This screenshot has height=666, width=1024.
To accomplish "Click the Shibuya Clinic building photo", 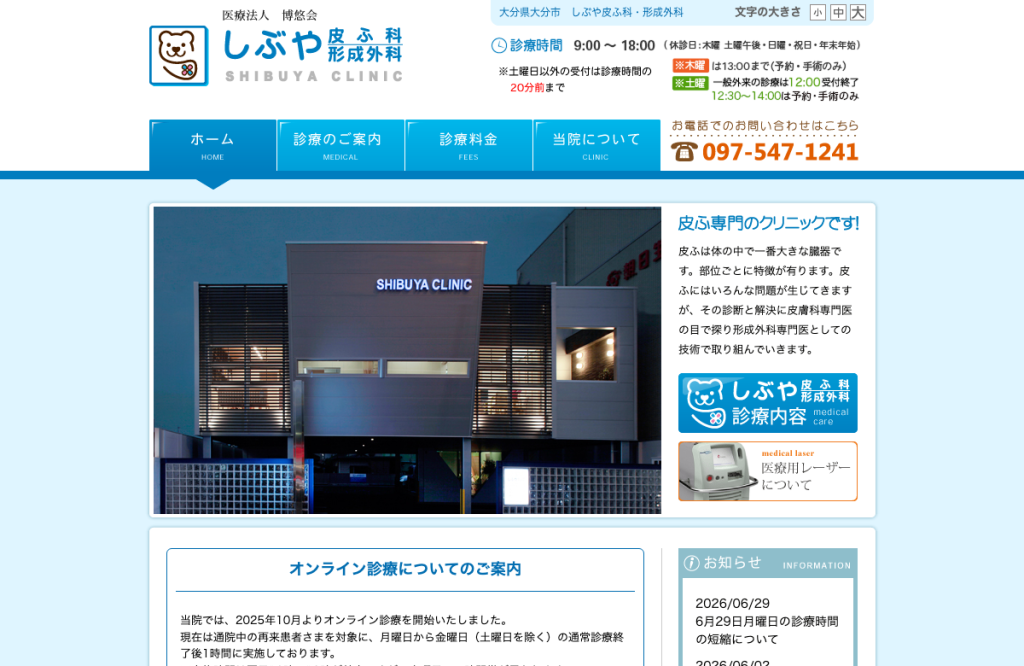I will (408, 360).
